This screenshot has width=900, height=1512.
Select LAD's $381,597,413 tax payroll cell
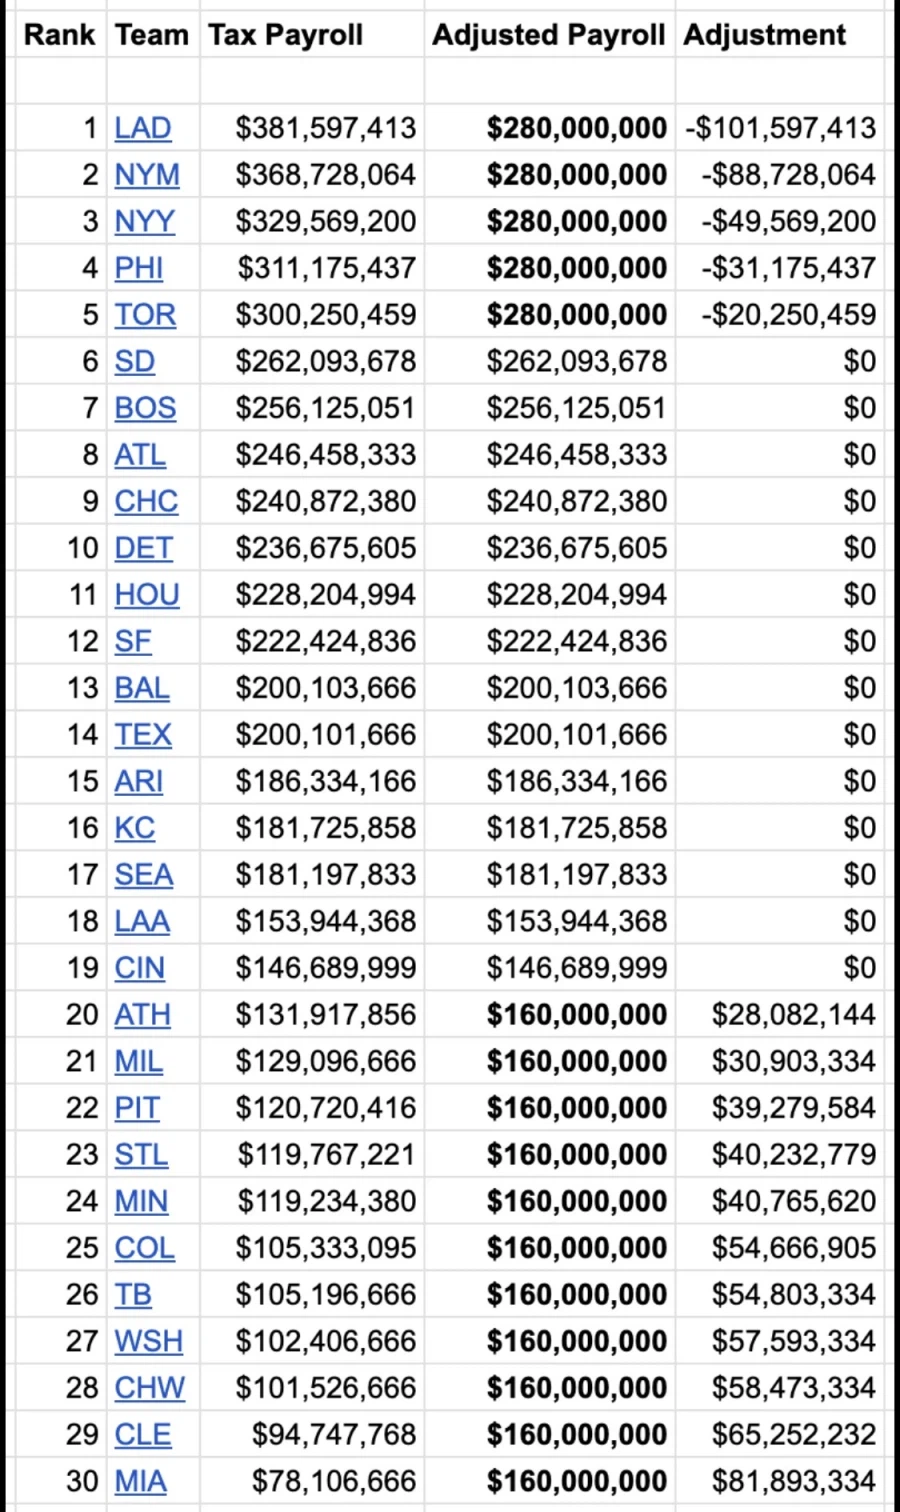[325, 128]
